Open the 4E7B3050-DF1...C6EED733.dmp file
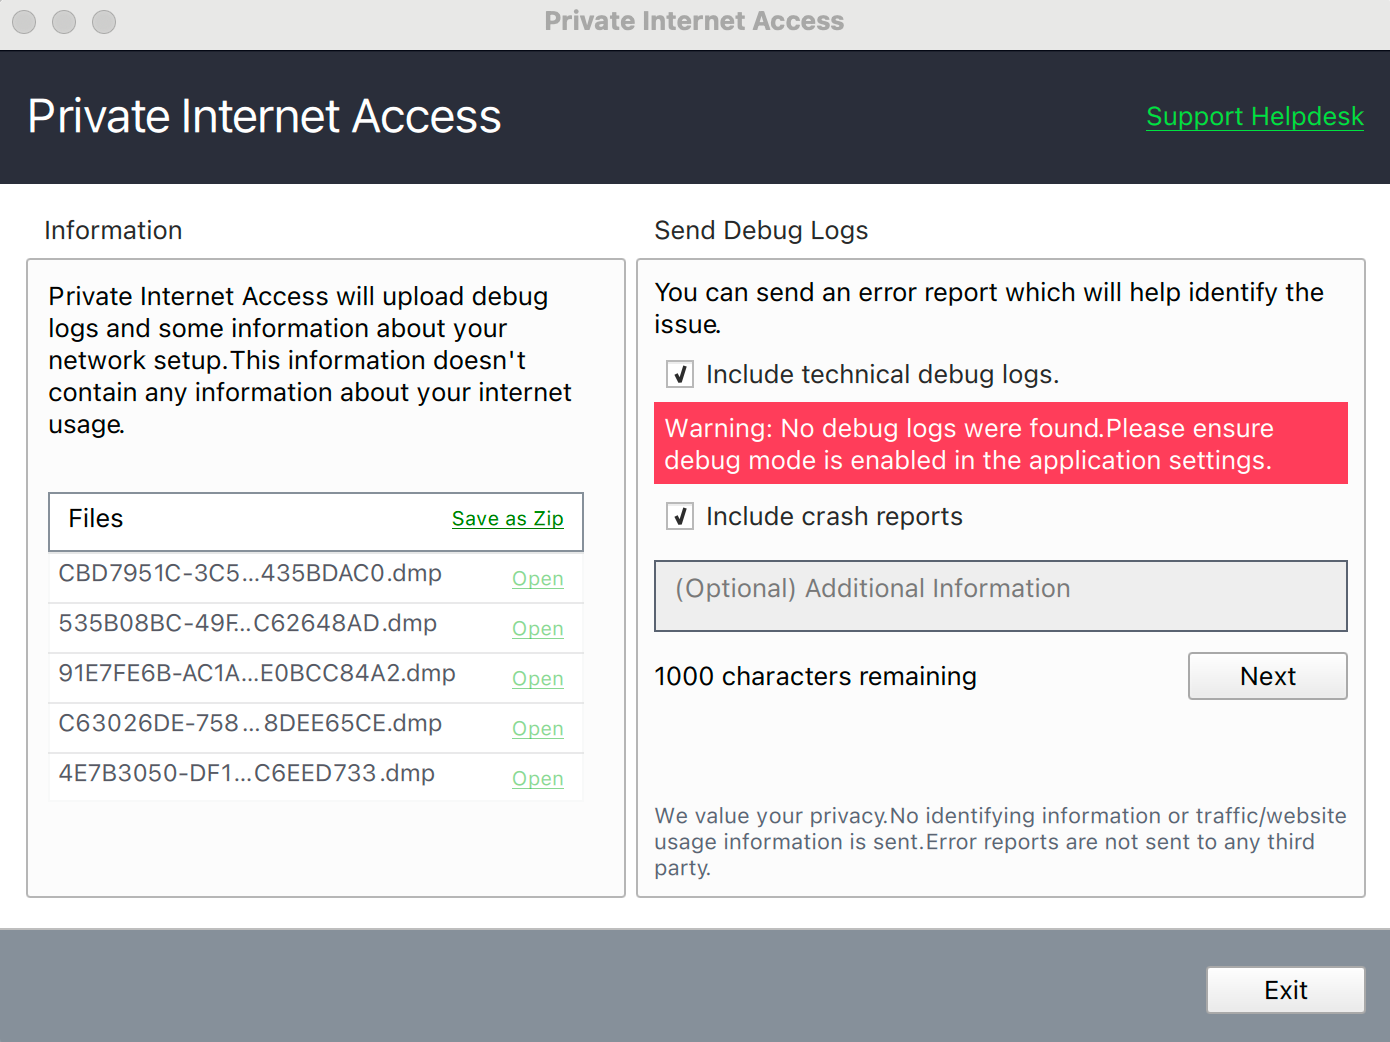Image resolution: width=1390 pixels, height=1042 pixels. (x=537, y=779)
